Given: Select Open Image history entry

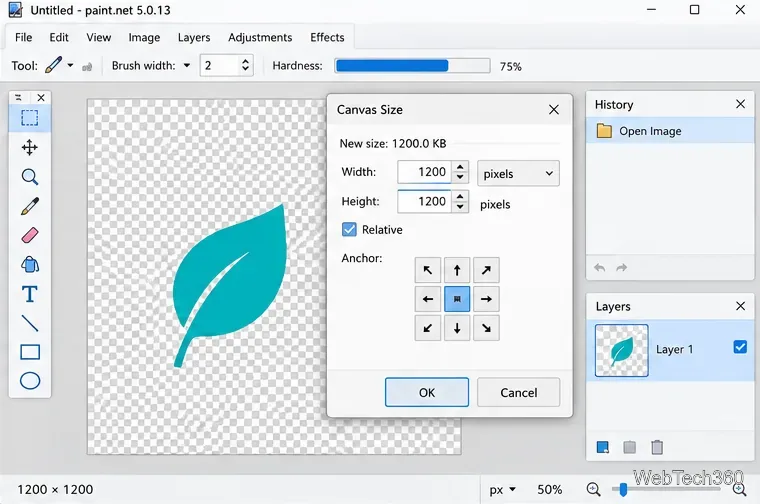Looking at the screenshot, I should 670,131.
